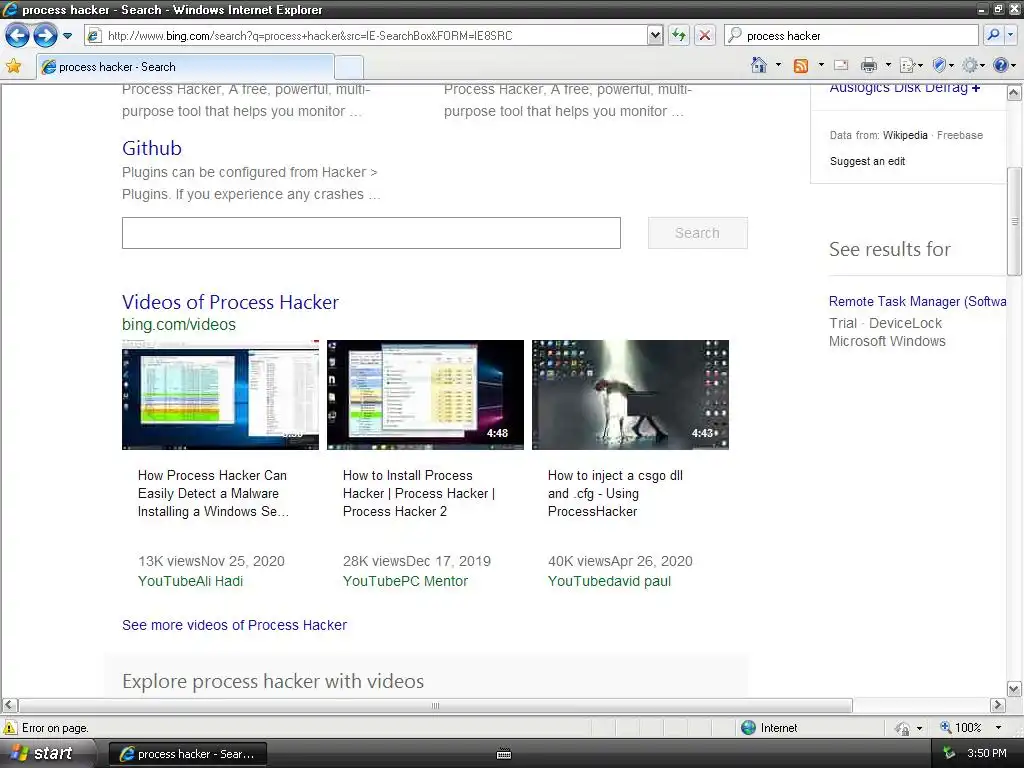Open 'See more videos of Process Hacker'
The height and width of the screenshot is (768, 1024).
pyautogui.click(x=234, y=625)
